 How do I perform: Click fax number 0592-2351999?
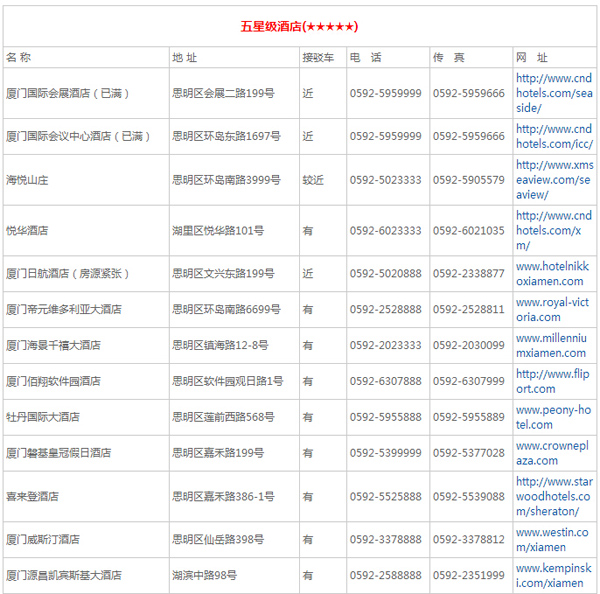469,575
